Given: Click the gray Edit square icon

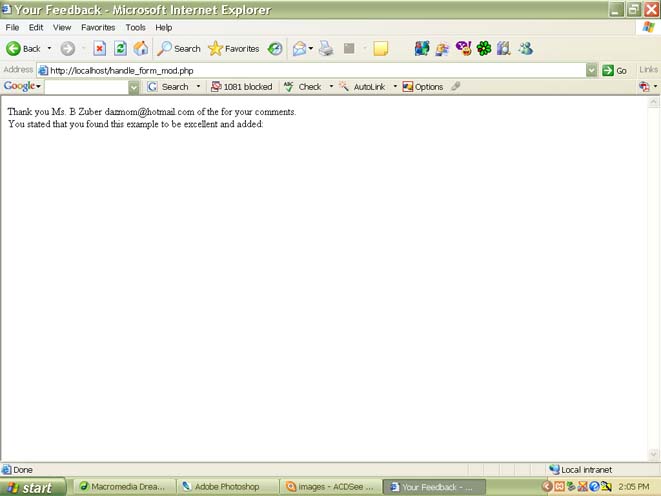Looking at the screenshot, I should coord(349,49).
